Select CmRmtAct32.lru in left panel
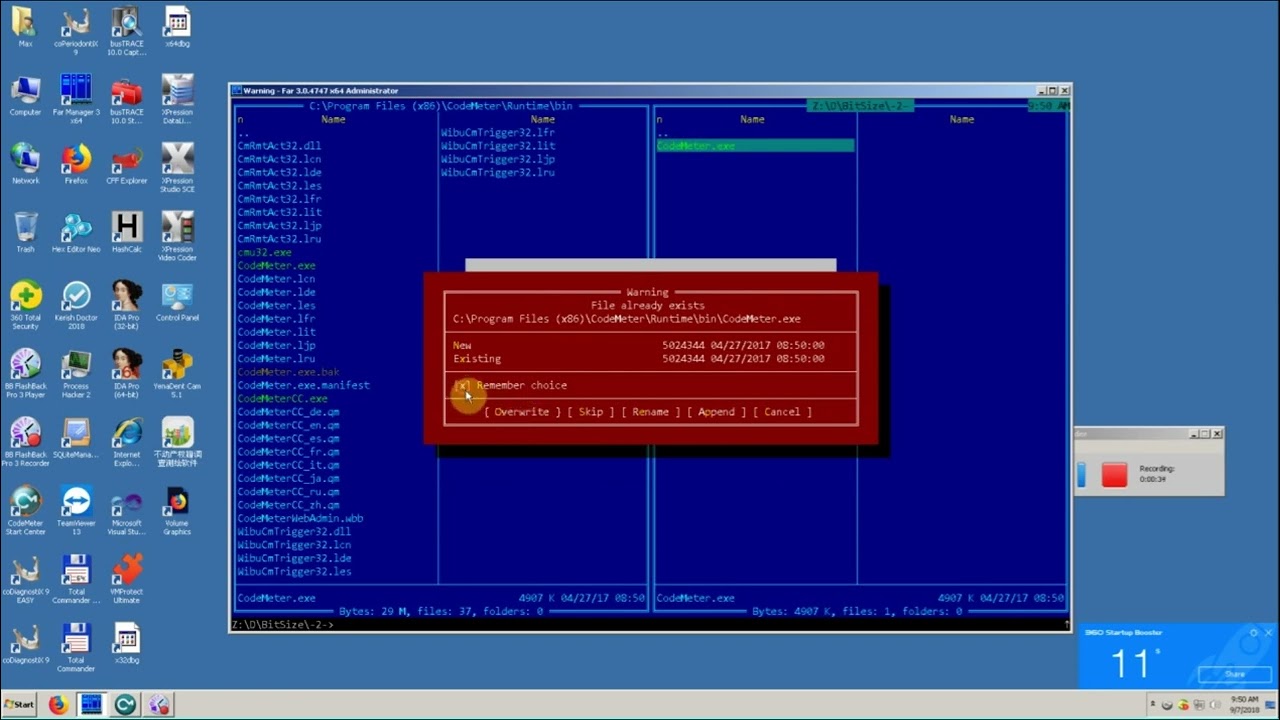Viewport: 1280px width, 720px height. click(x=279, y=239)
